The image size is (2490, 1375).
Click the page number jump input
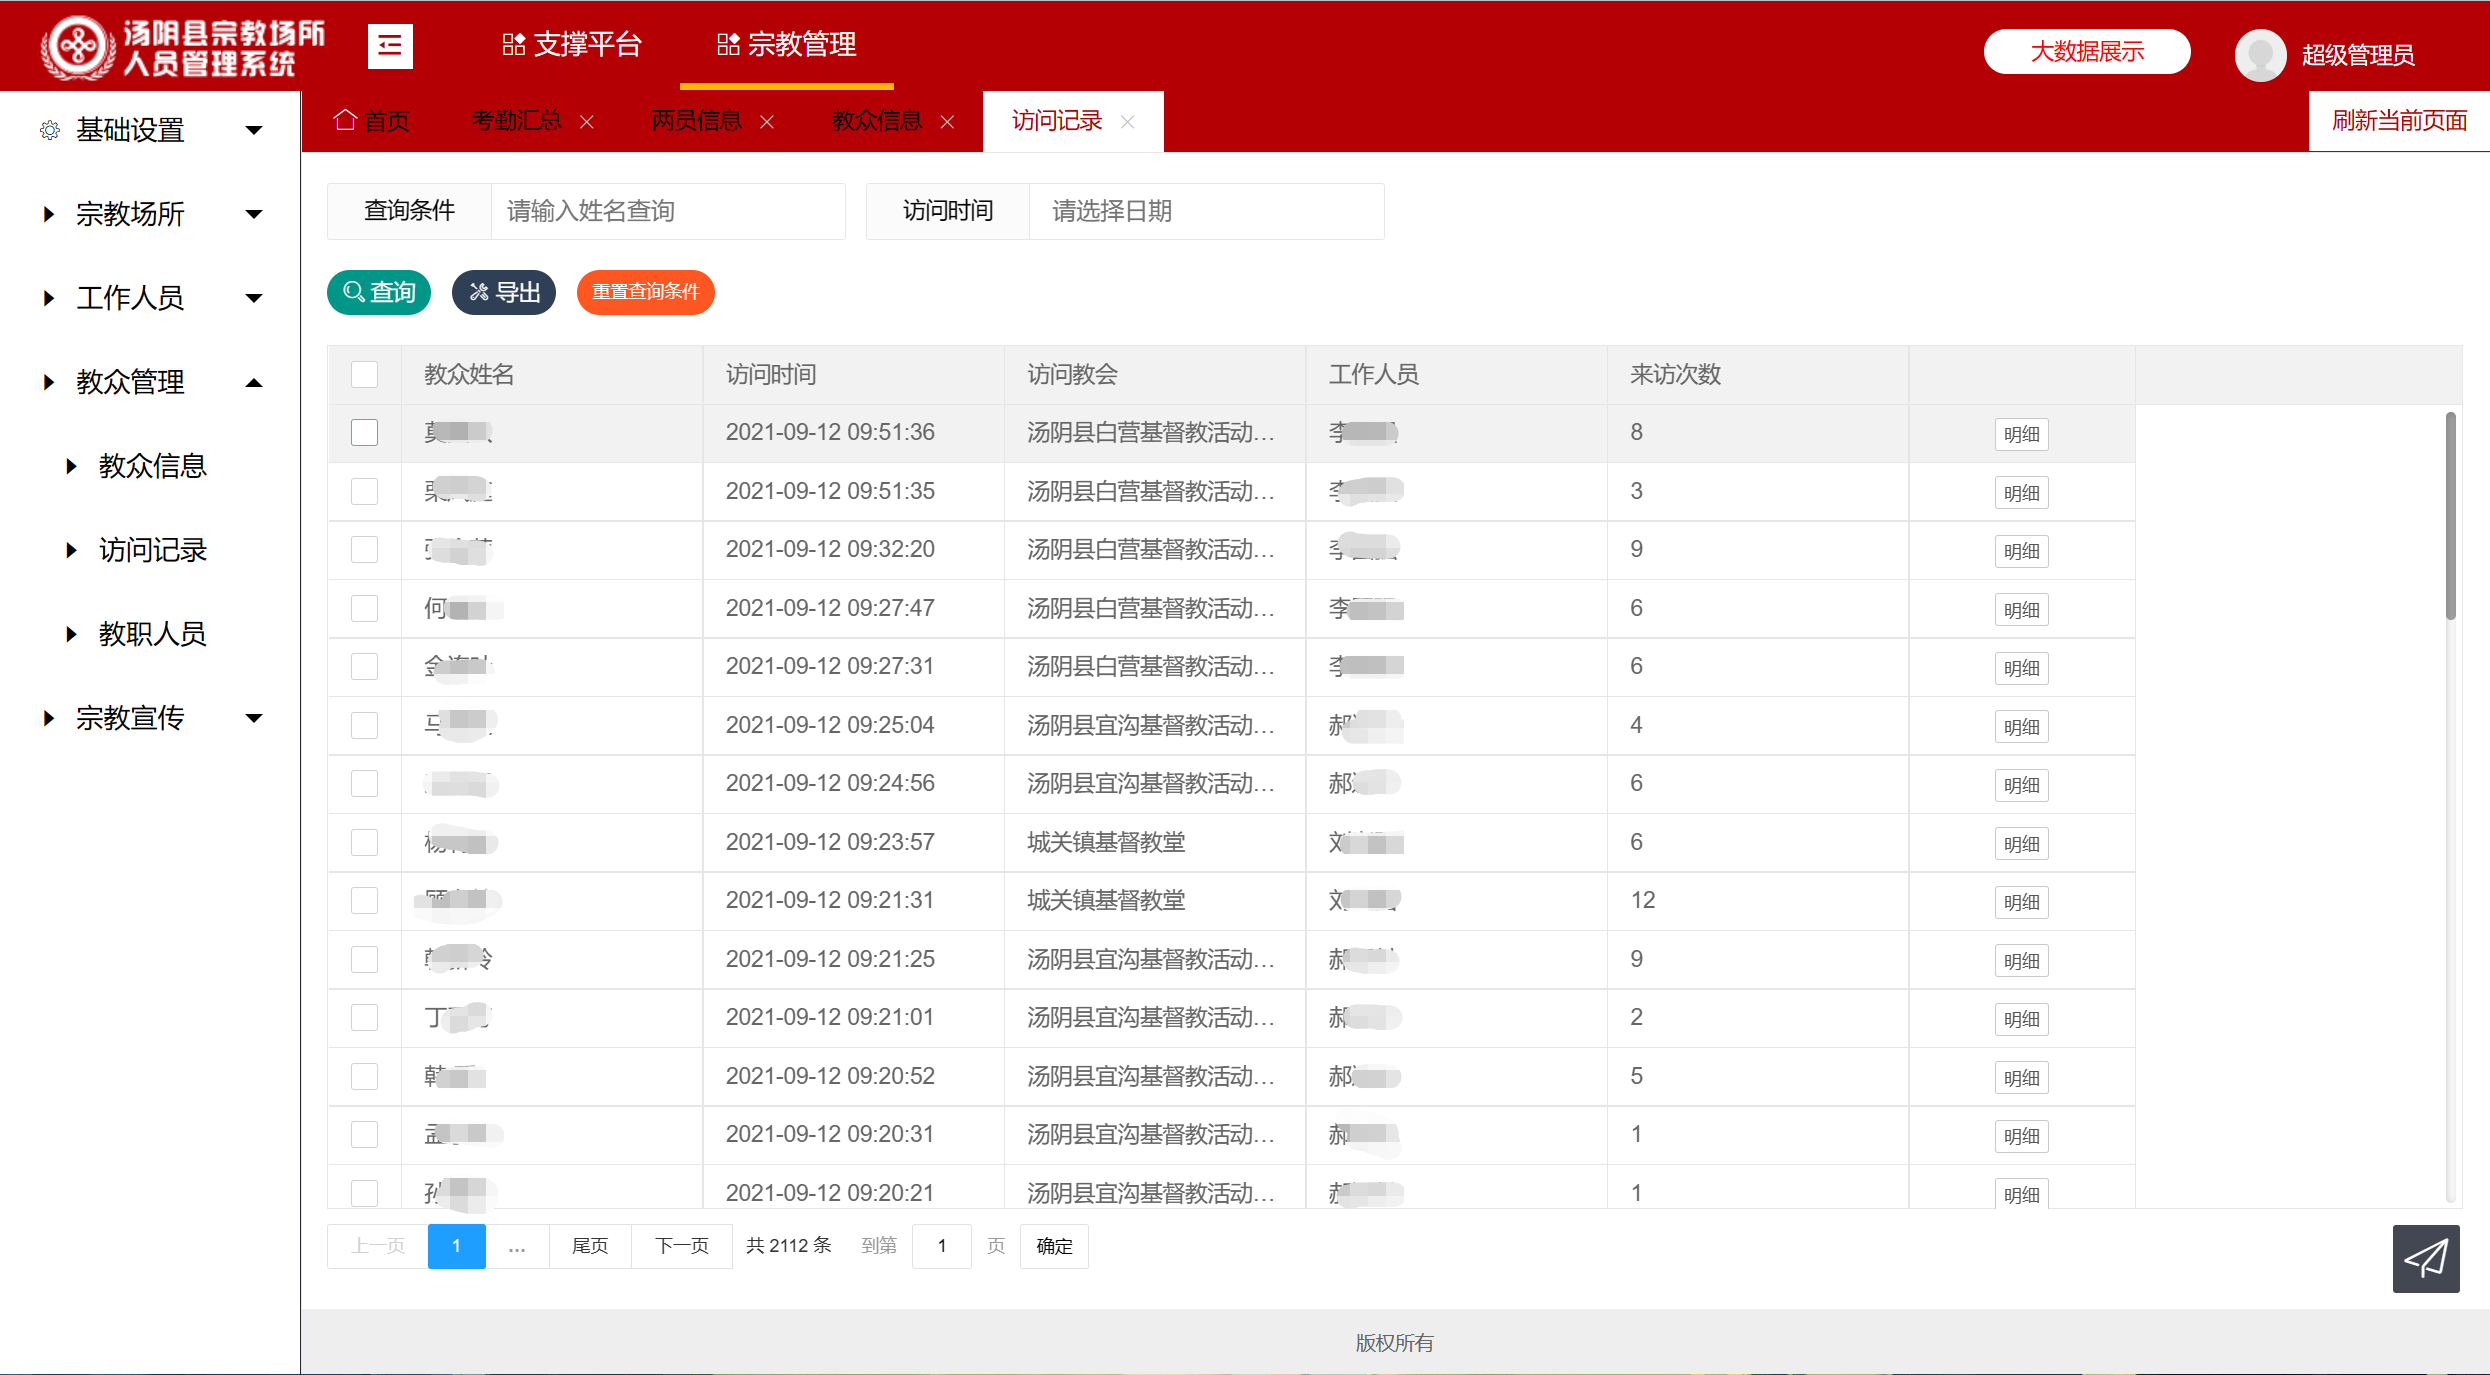942,1246
